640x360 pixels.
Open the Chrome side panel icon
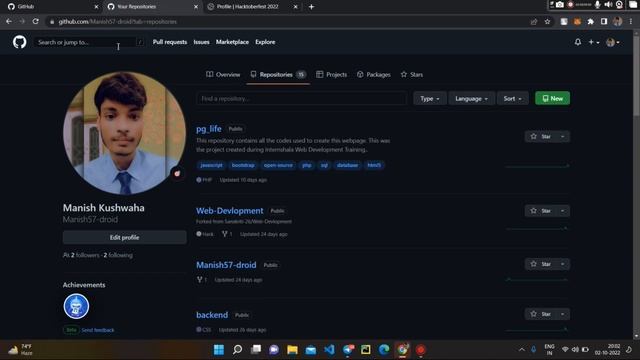(x=604, y=22)
